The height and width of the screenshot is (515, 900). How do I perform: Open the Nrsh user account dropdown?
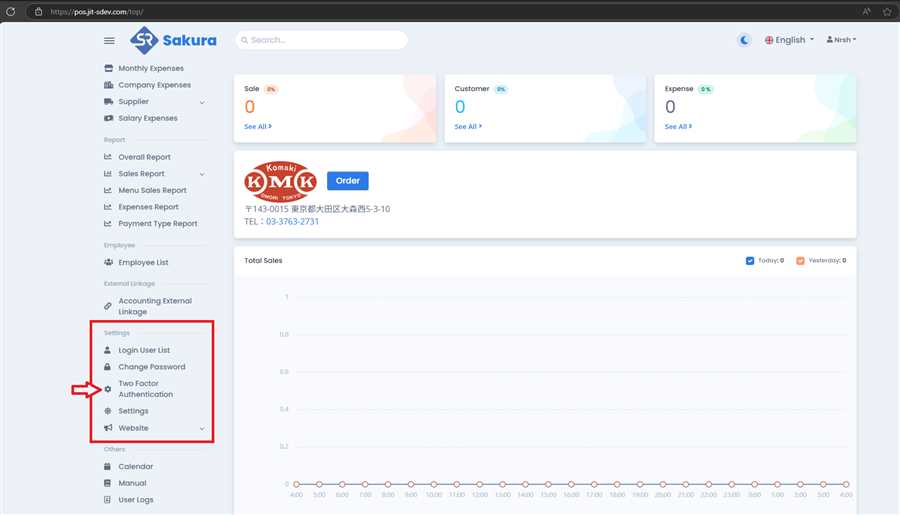[x=841, y=40]
